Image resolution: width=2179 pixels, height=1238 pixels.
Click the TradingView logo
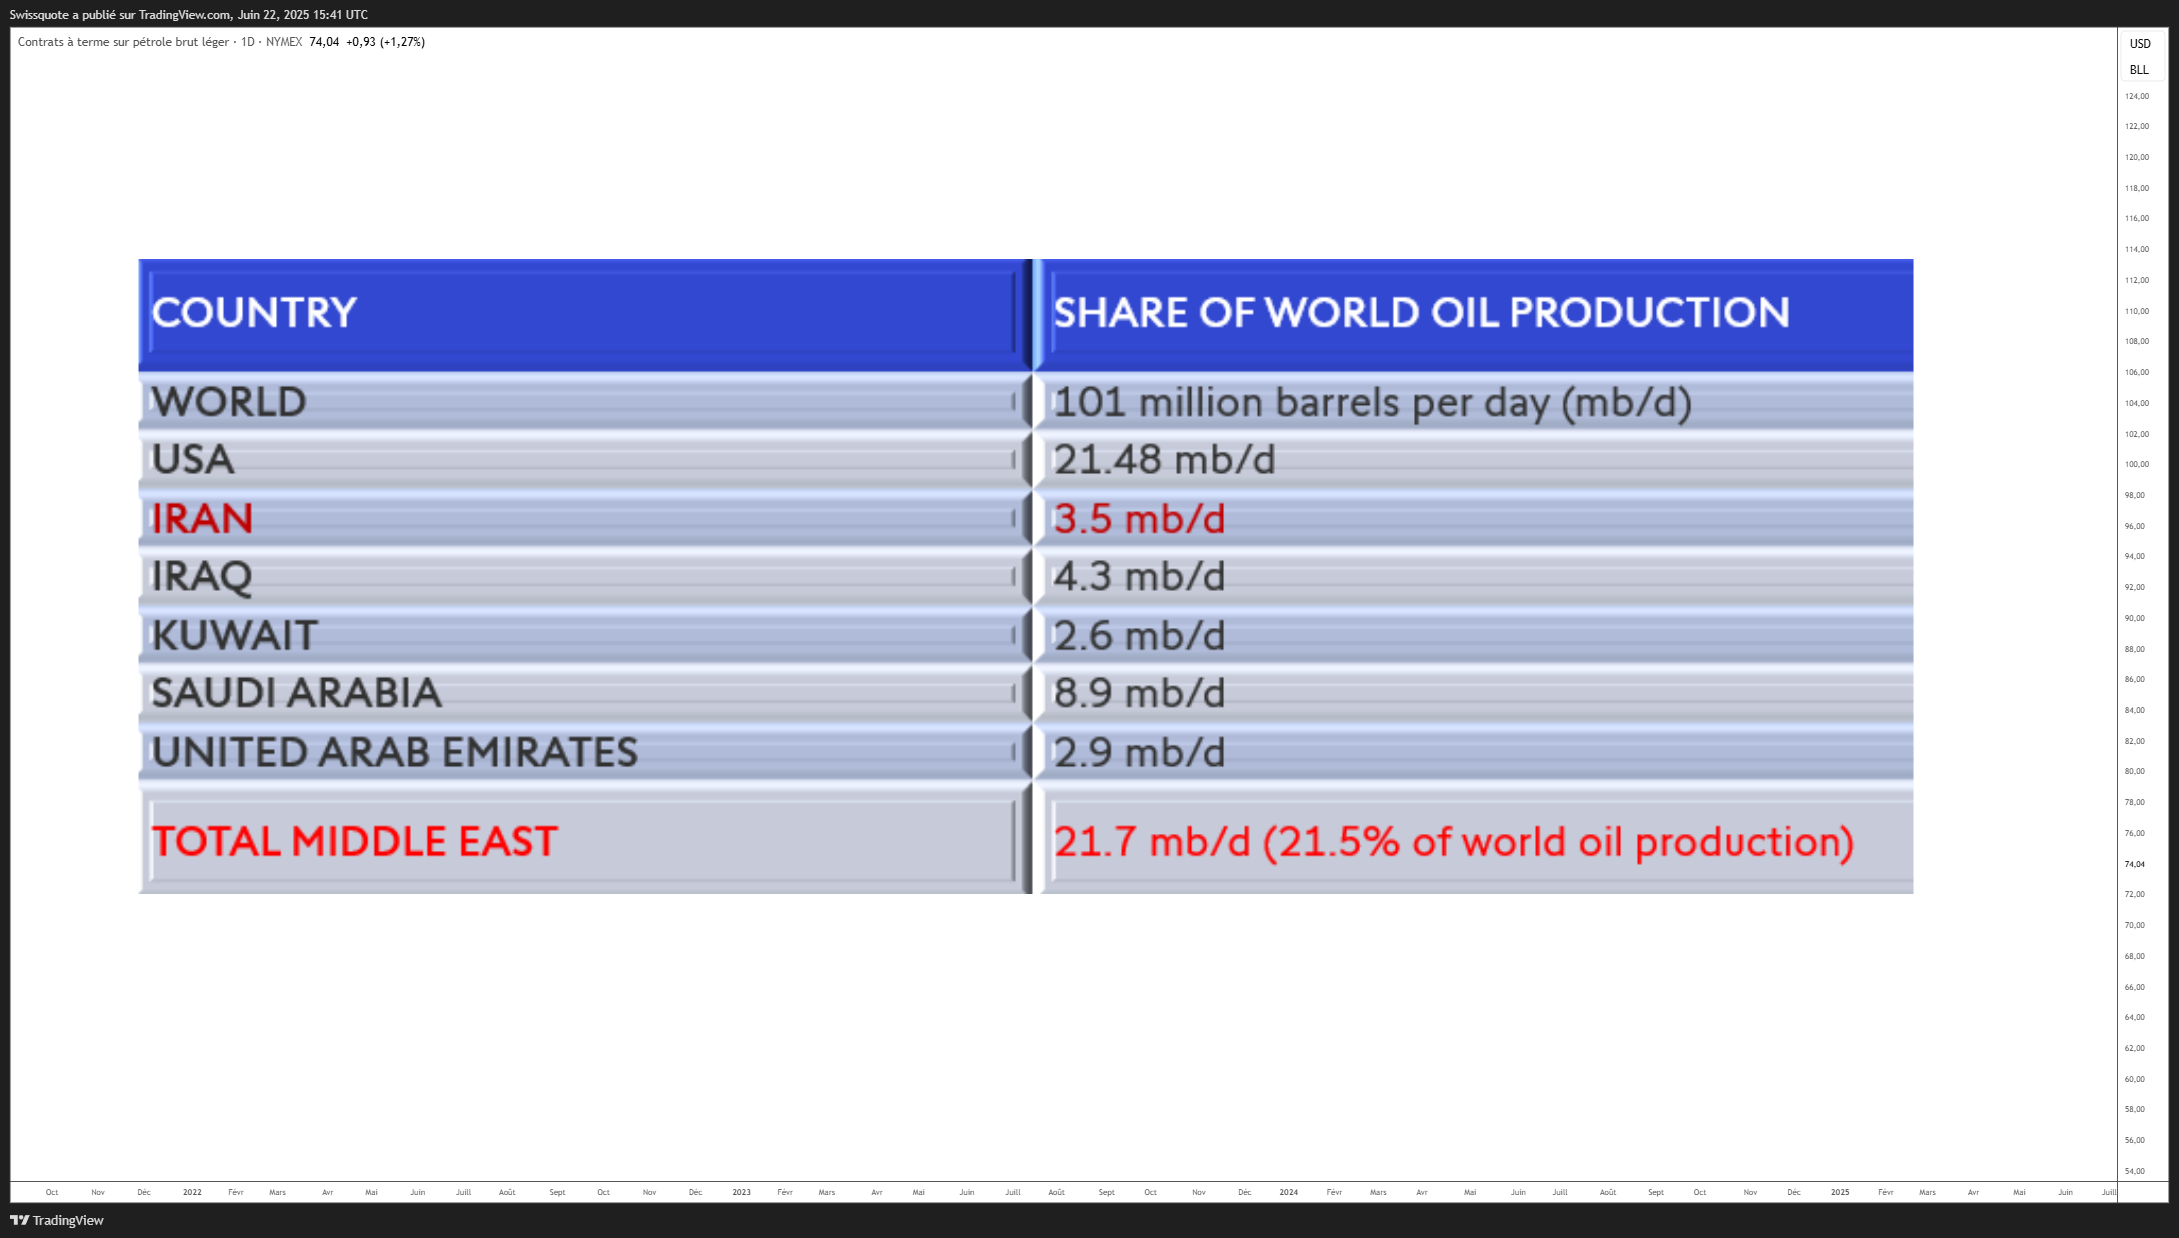tap(57, 1220)
